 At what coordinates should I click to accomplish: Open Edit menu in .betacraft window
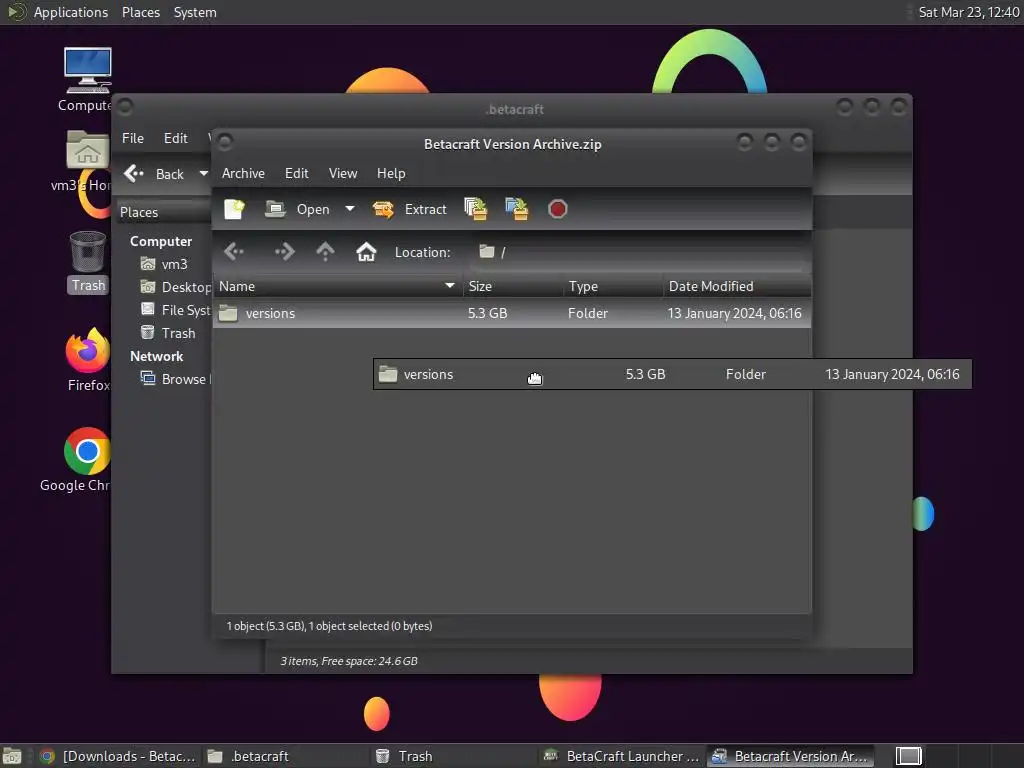[x=176, y=138]
